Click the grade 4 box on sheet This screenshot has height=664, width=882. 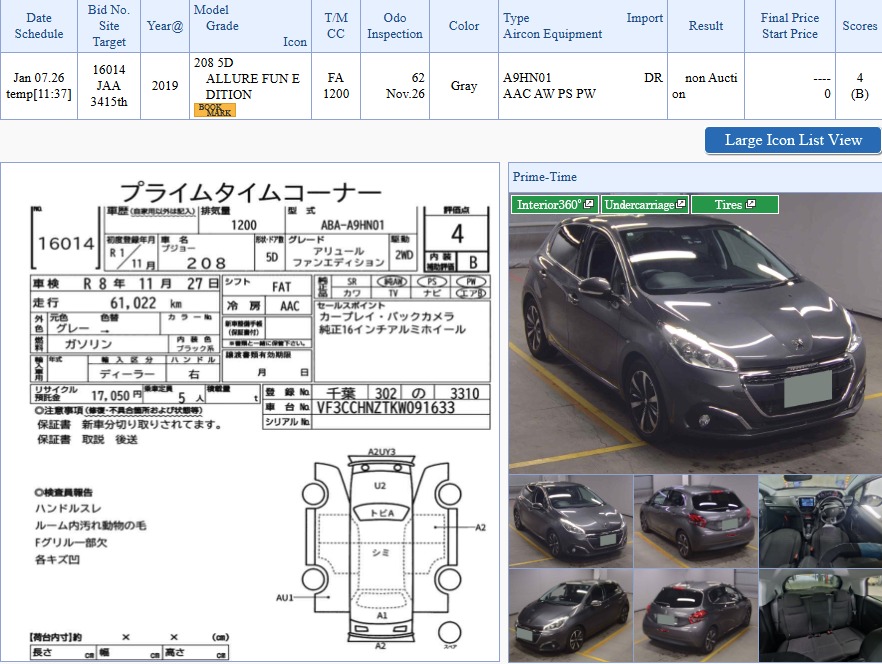click(x=456, y=233)
